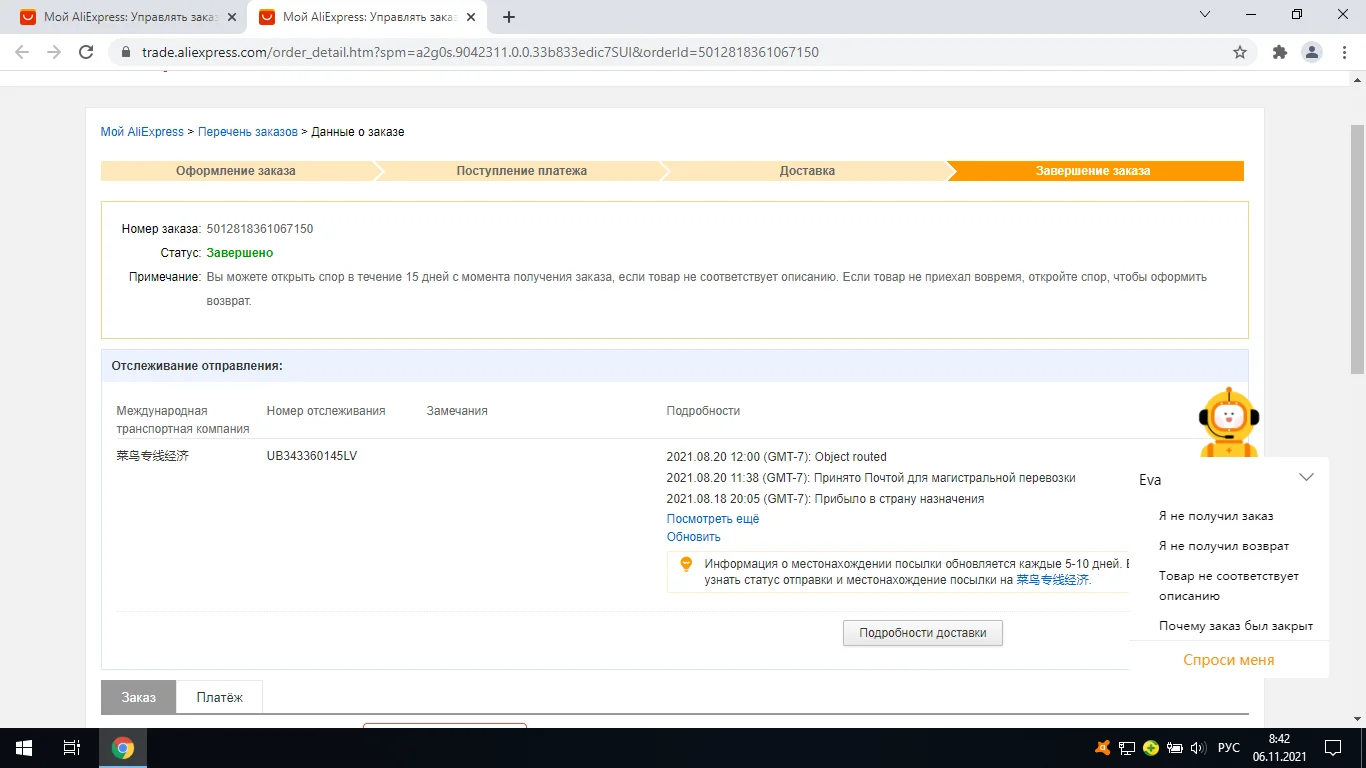The width and height of the screenshot is (1366, 768).
Task: Click the Поступление платежа step
Action: [x=522, y=171]
